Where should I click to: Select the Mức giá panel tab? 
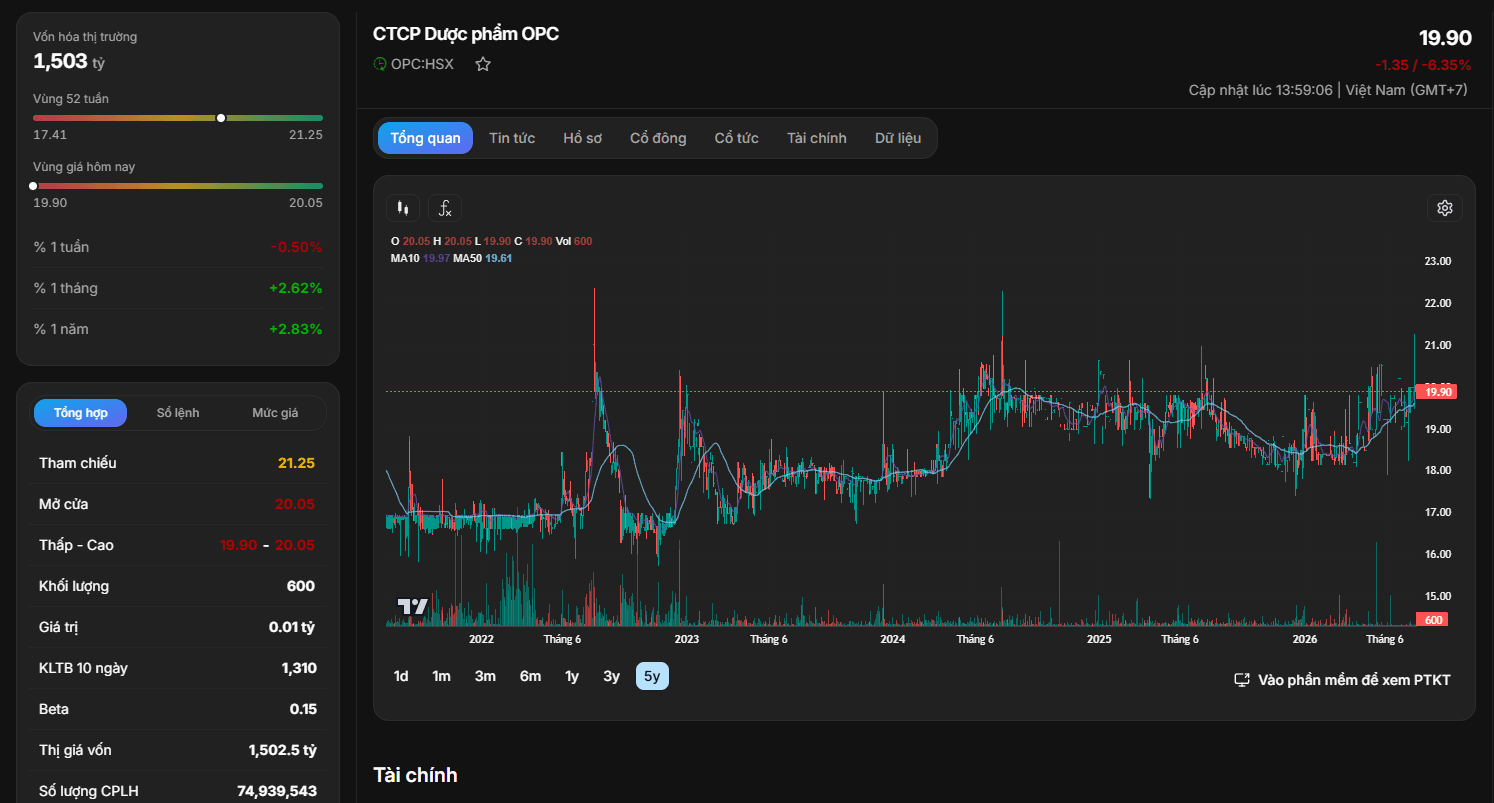click(275, 413)
